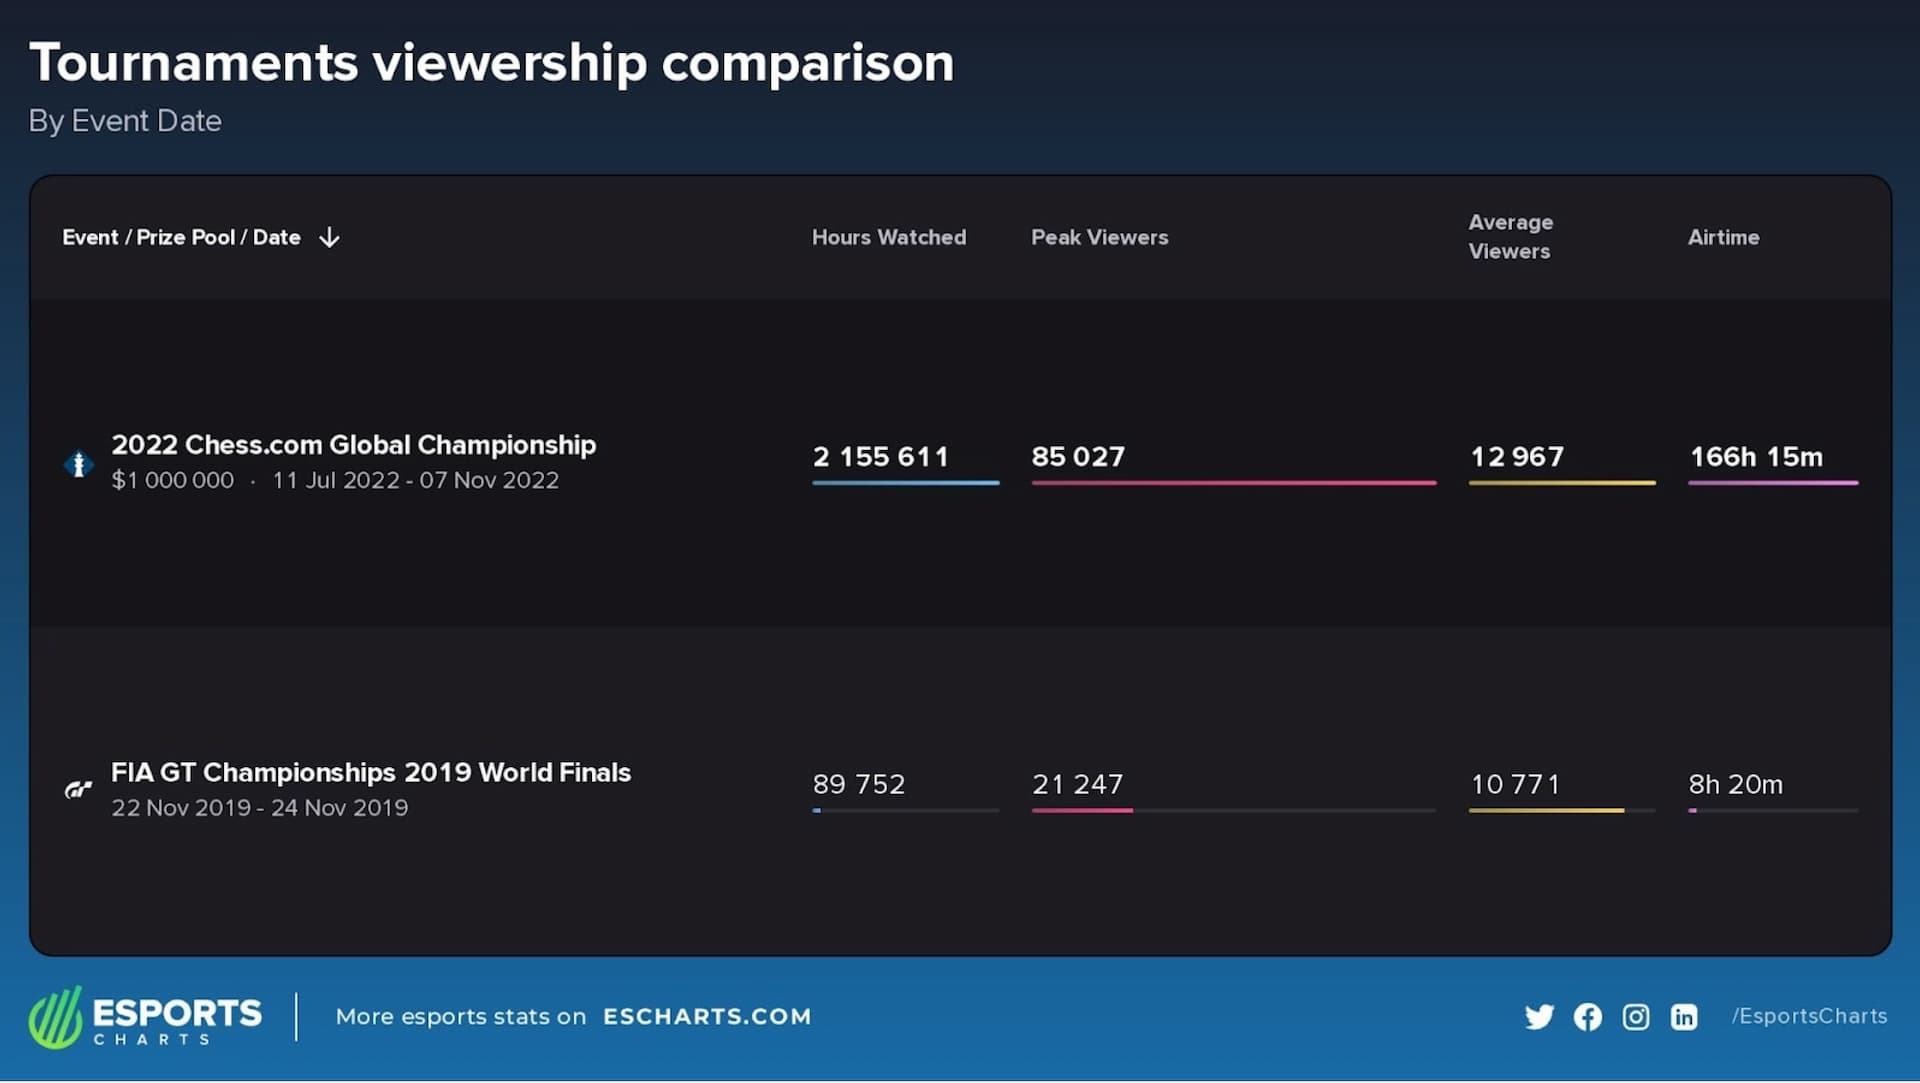Viewport: 1920px width, 1083px height.
Task: Select the 85 027 peak viewers value
Action: 1078,457
